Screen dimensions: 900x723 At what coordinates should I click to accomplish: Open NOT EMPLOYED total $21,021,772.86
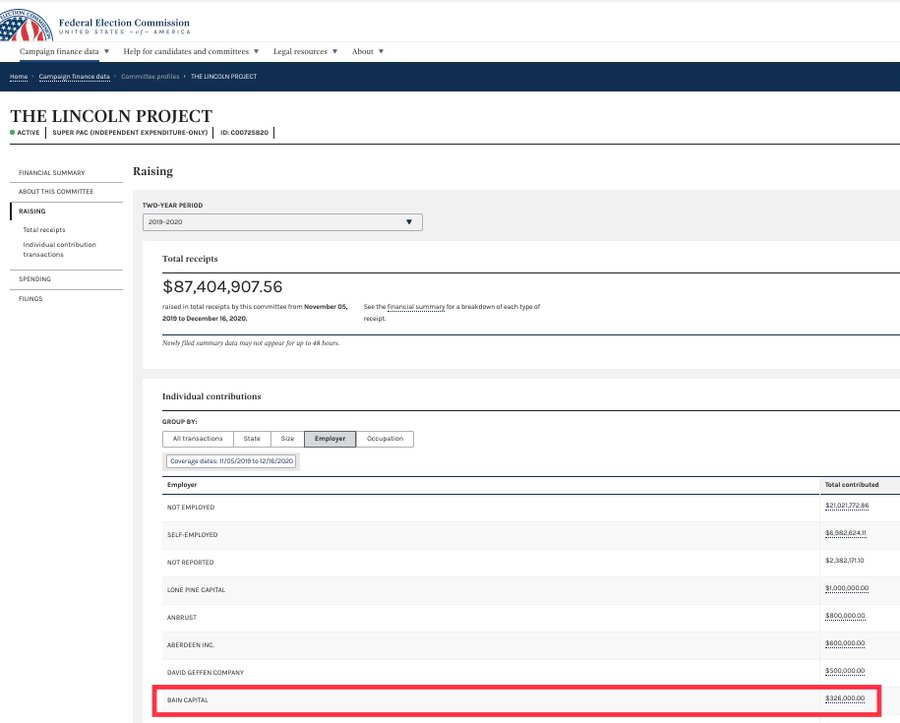pos(847,506)
